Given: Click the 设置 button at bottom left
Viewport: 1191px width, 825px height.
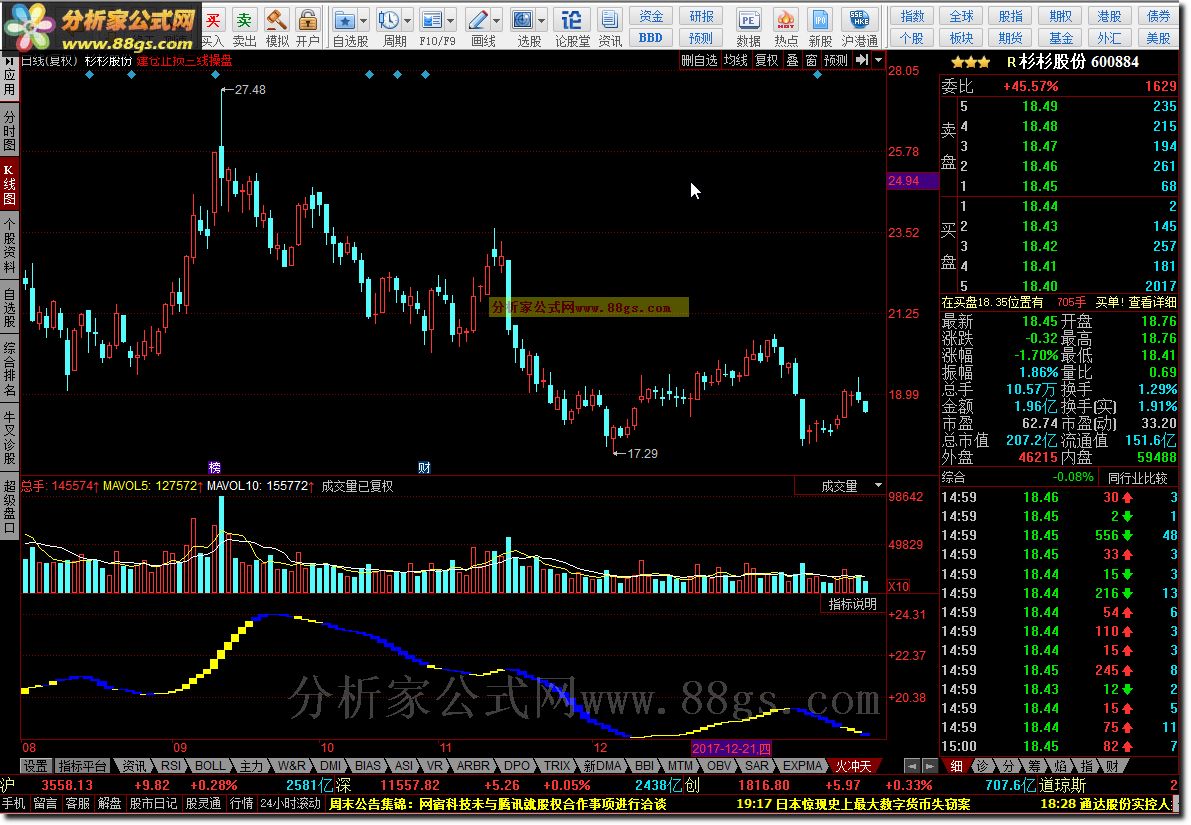Looking at the screenshot, I should [x=35, y=767].
